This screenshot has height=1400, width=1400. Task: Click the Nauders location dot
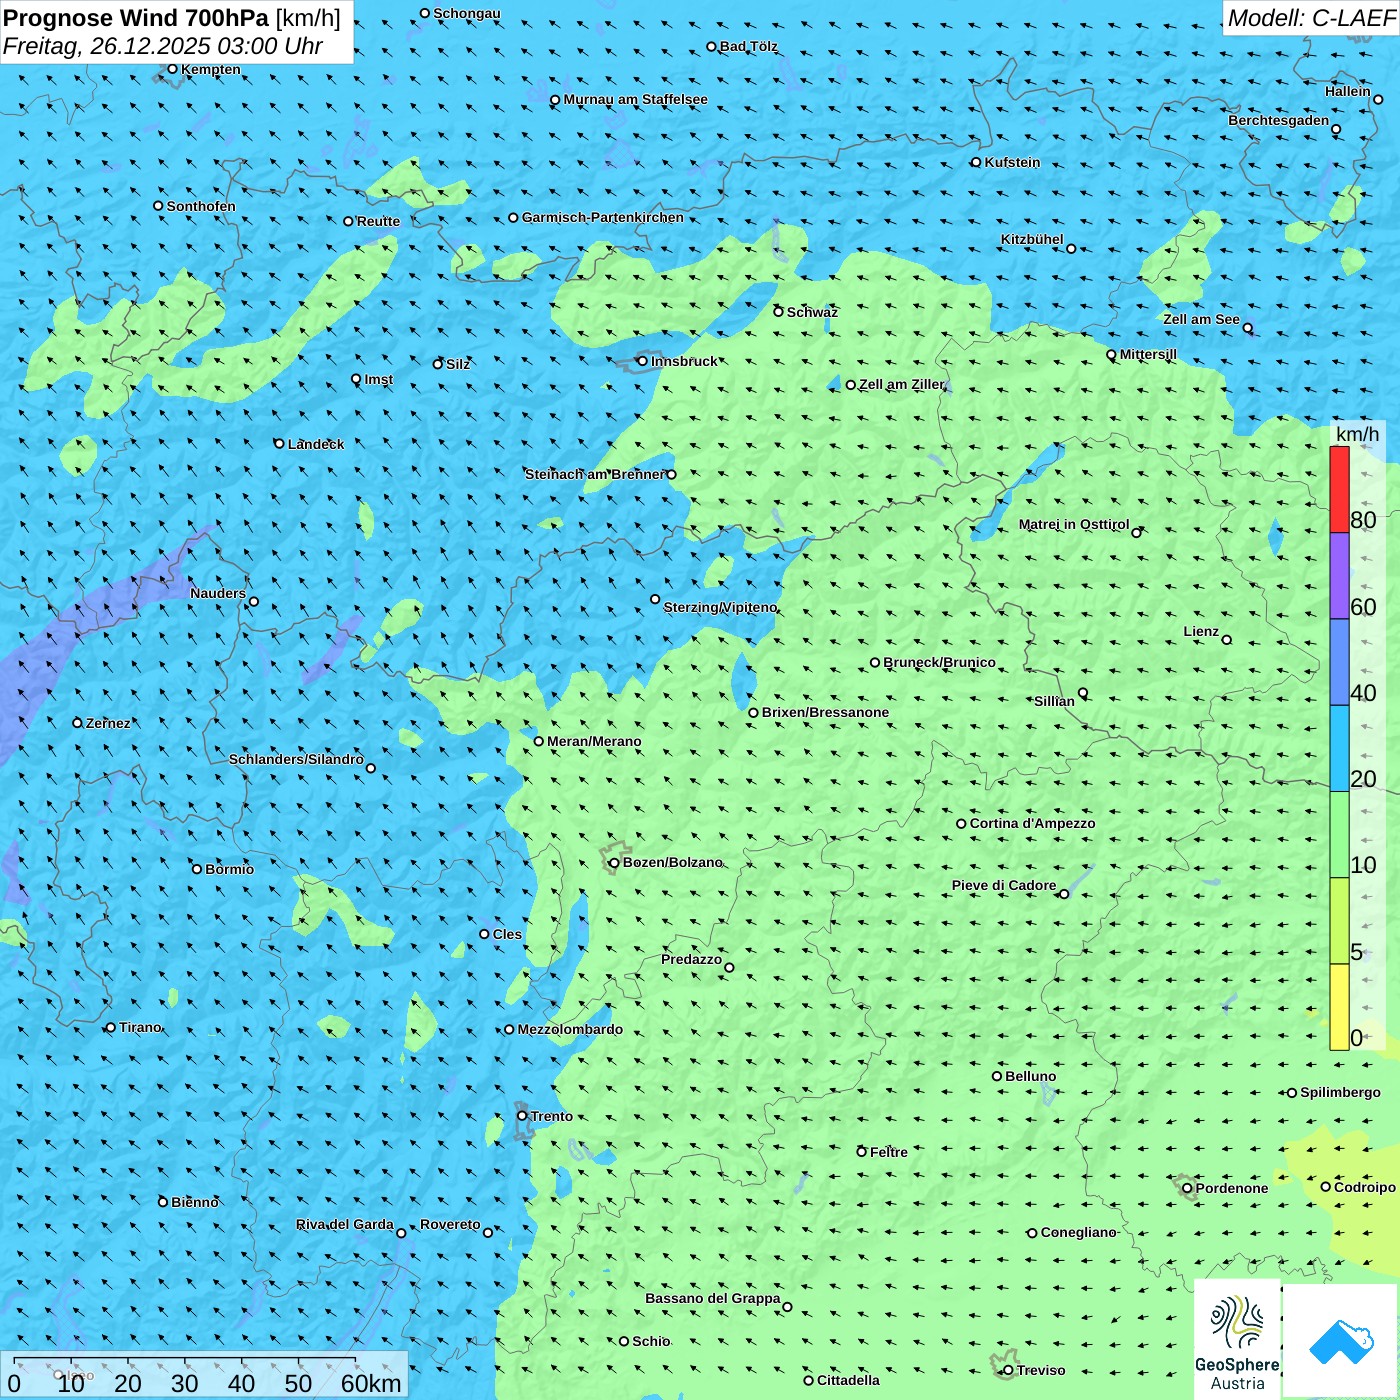point(254,601)
